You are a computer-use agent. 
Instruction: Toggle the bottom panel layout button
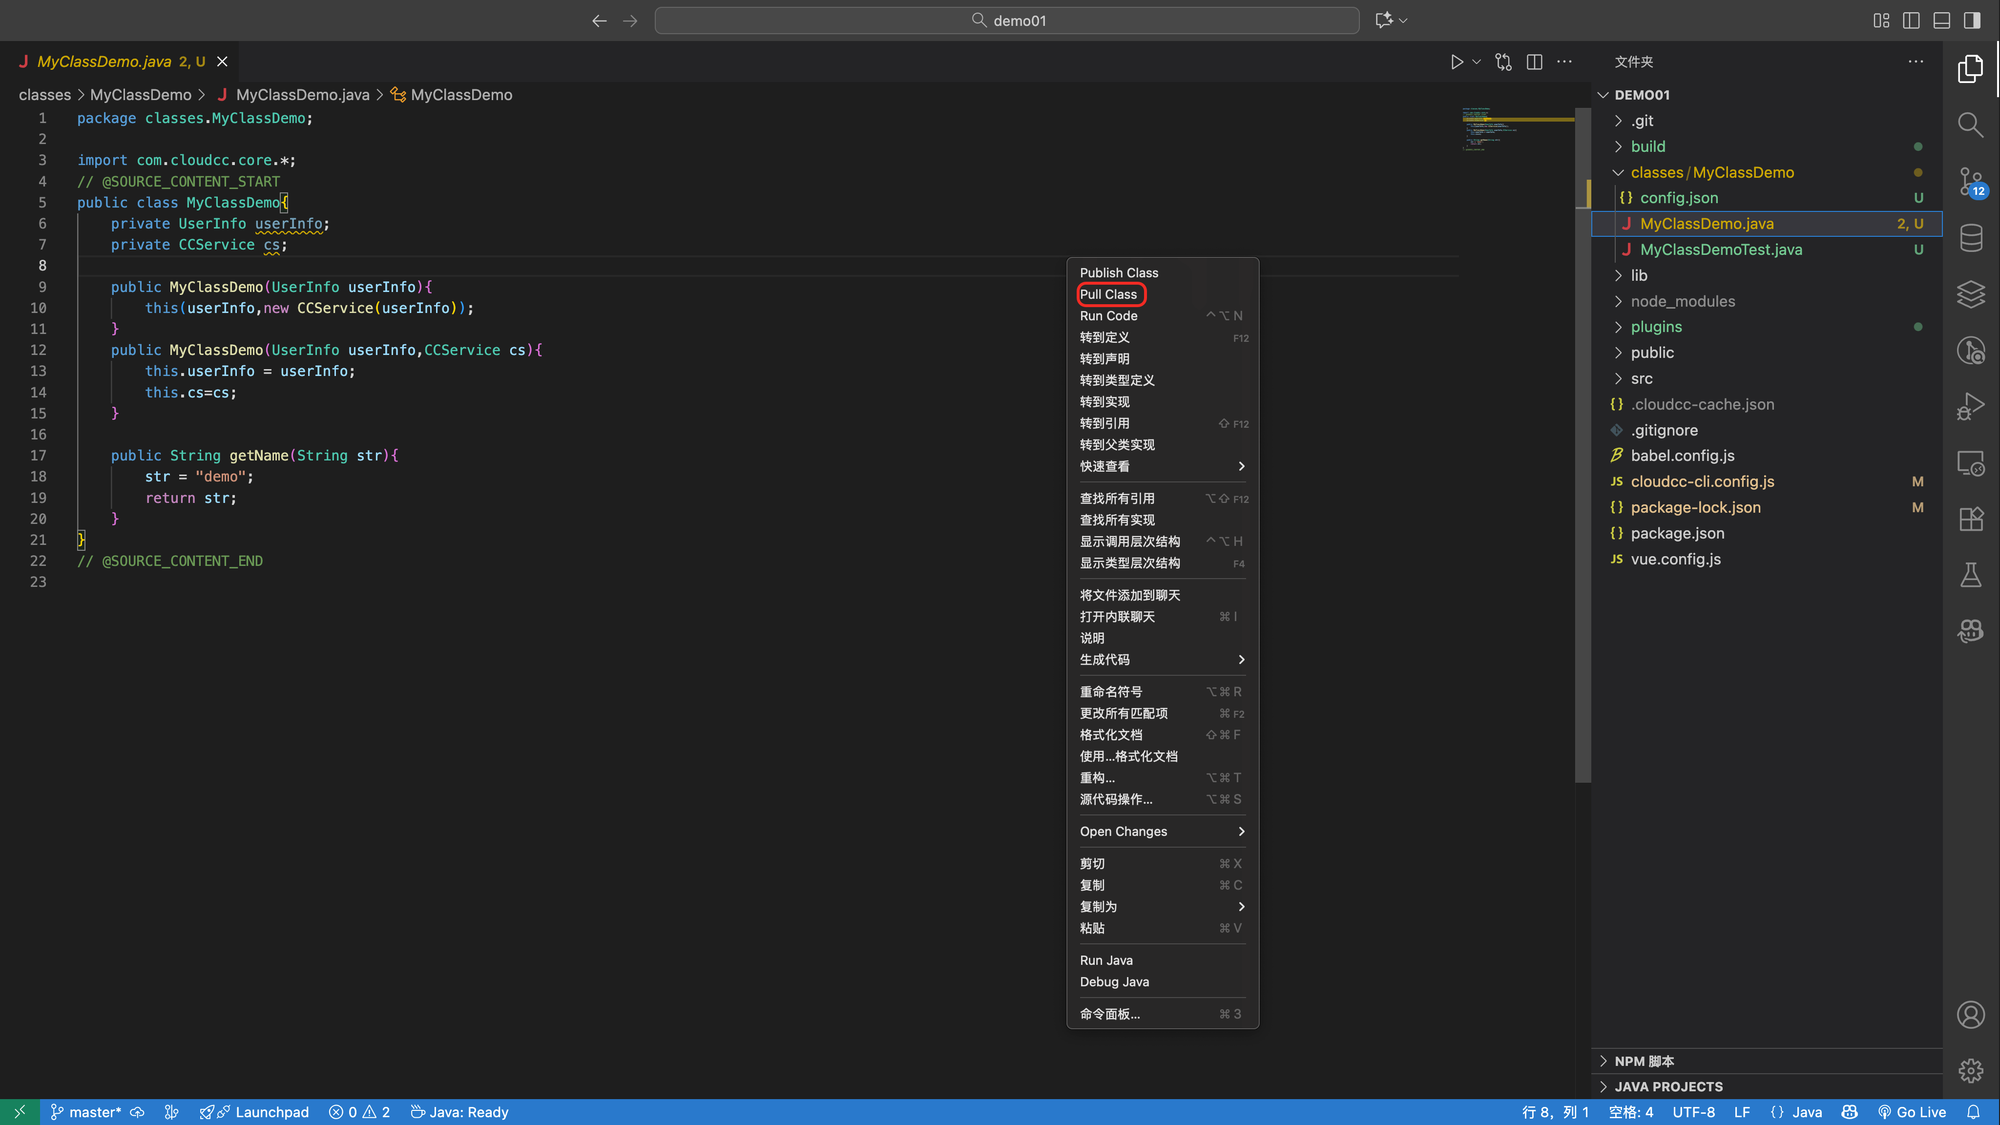click(x=1941, y=20)
